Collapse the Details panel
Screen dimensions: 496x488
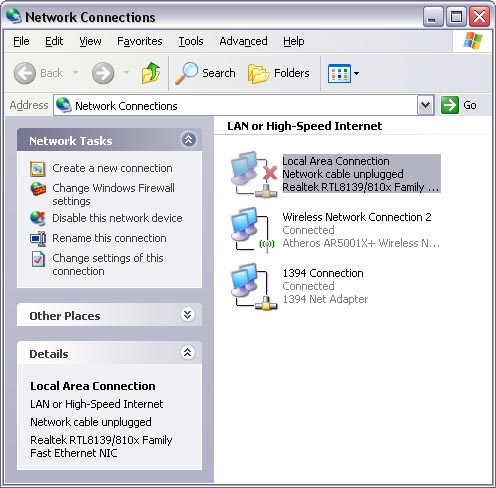click(188, 352)
